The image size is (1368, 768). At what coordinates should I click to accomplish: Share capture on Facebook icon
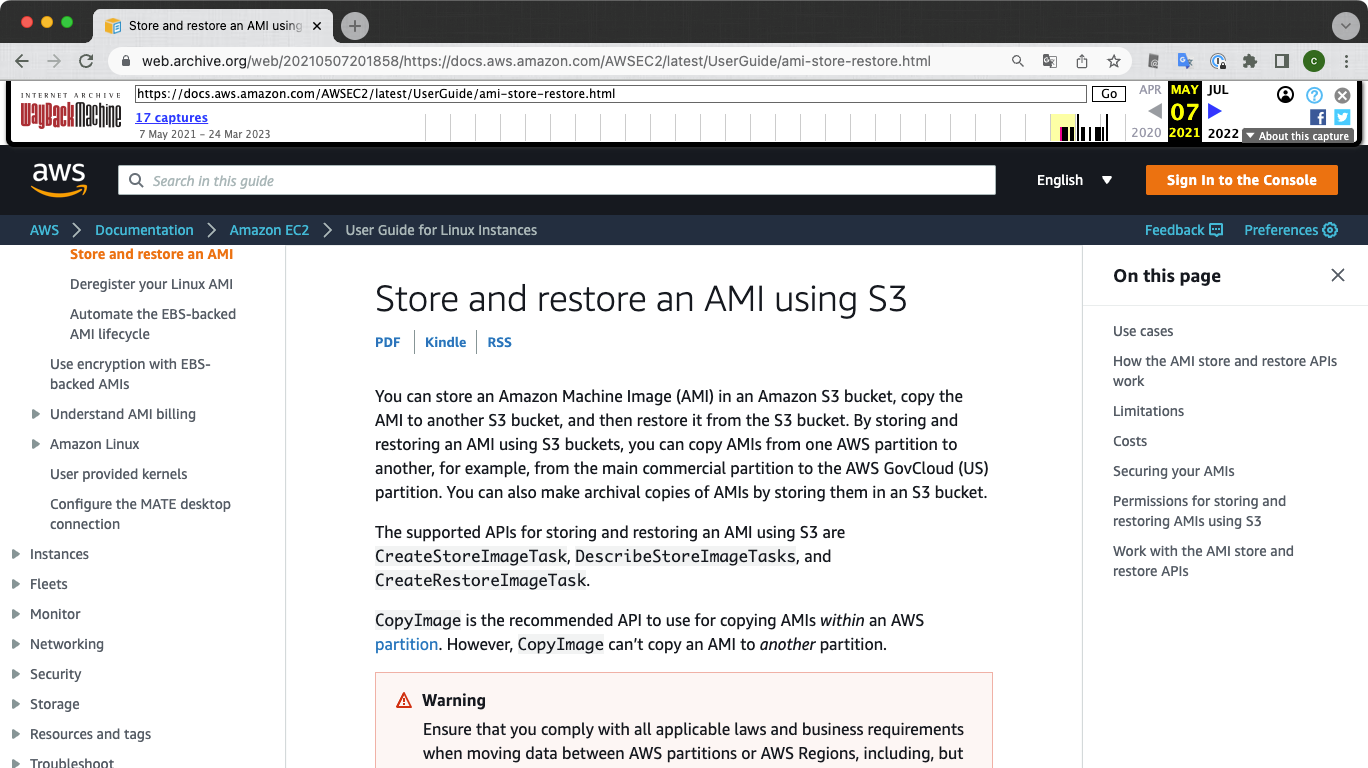coord(1318,117)
